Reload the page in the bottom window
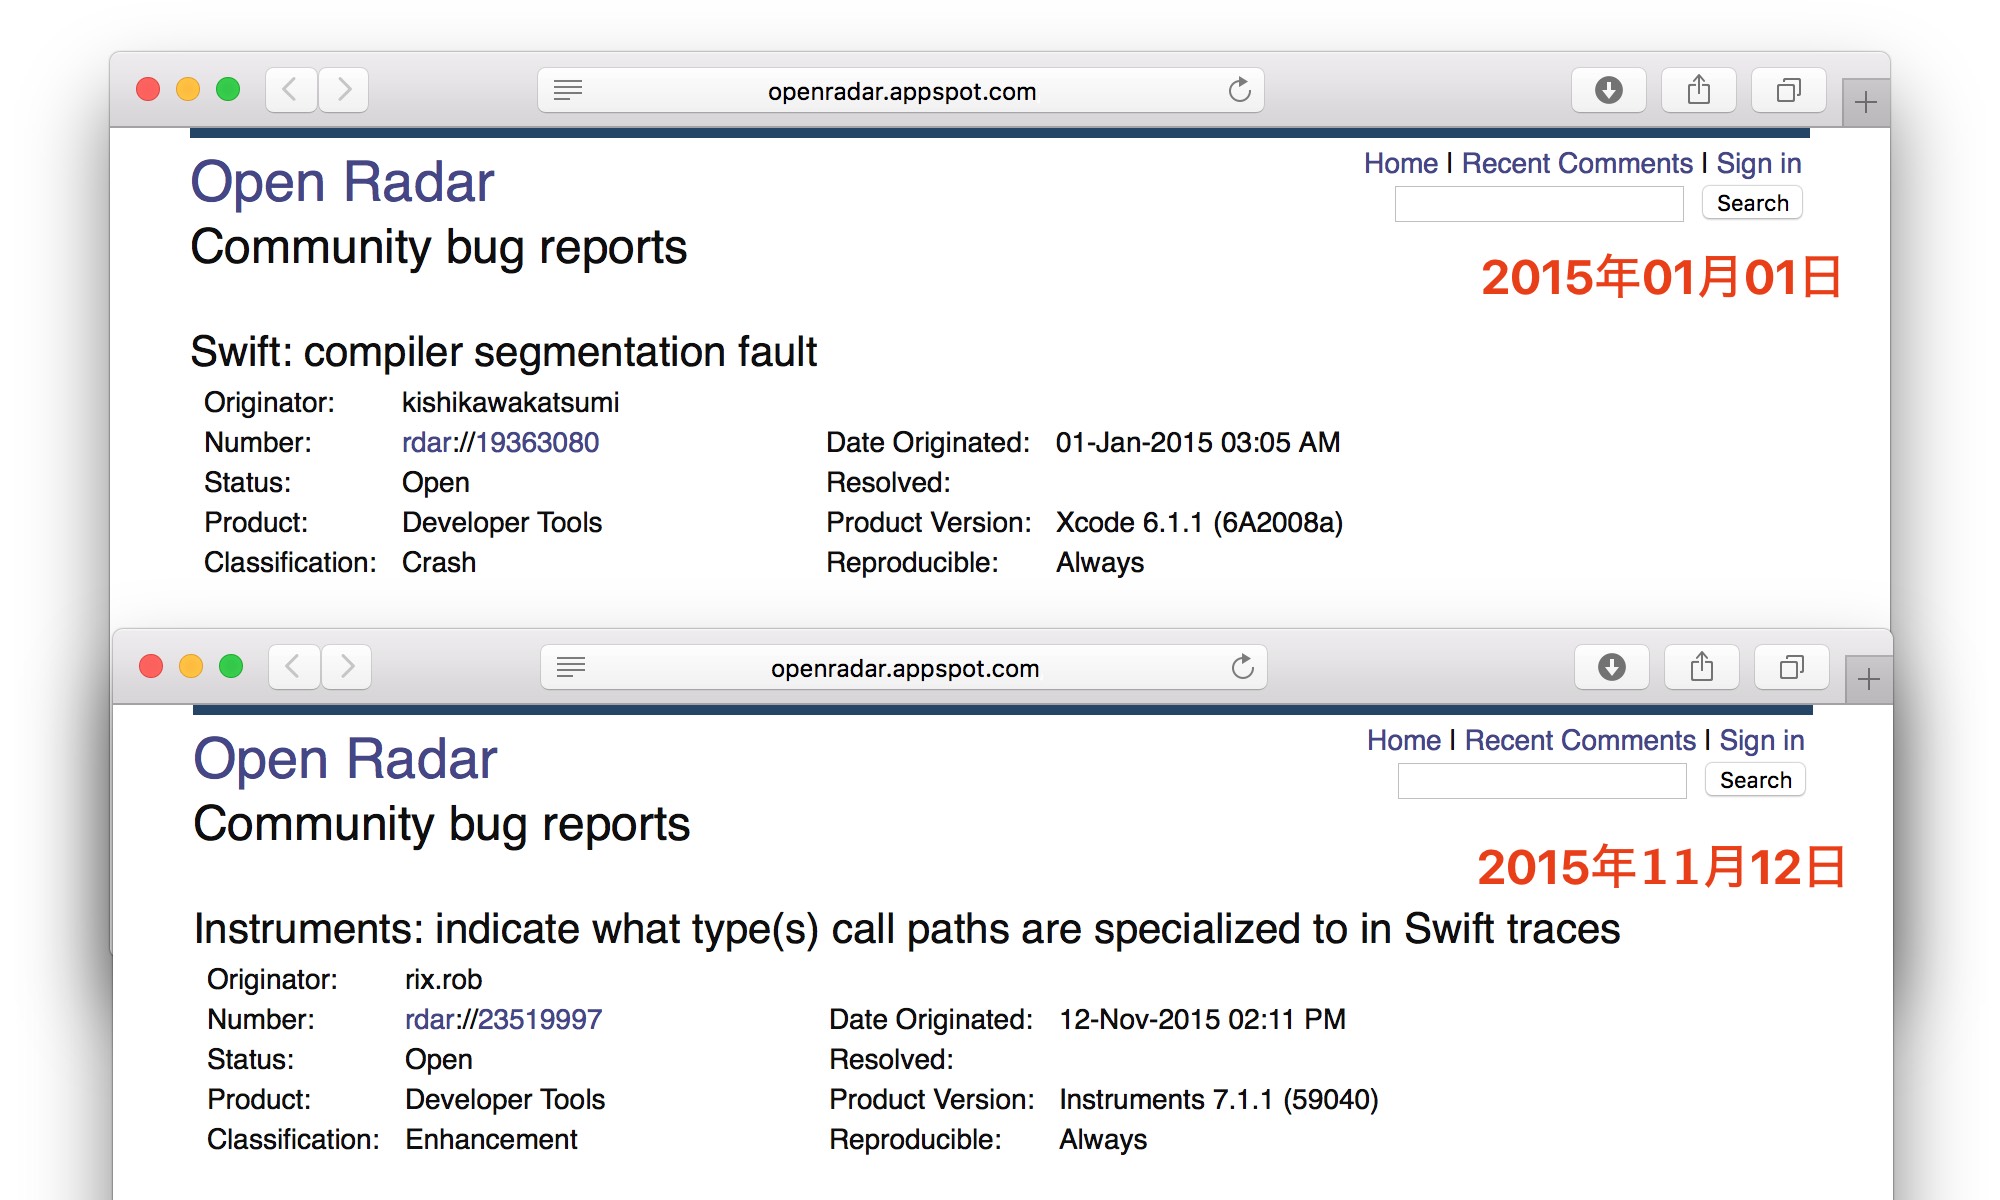This screenshot has height=1200, width=2000. click(x=1242, y=667)
